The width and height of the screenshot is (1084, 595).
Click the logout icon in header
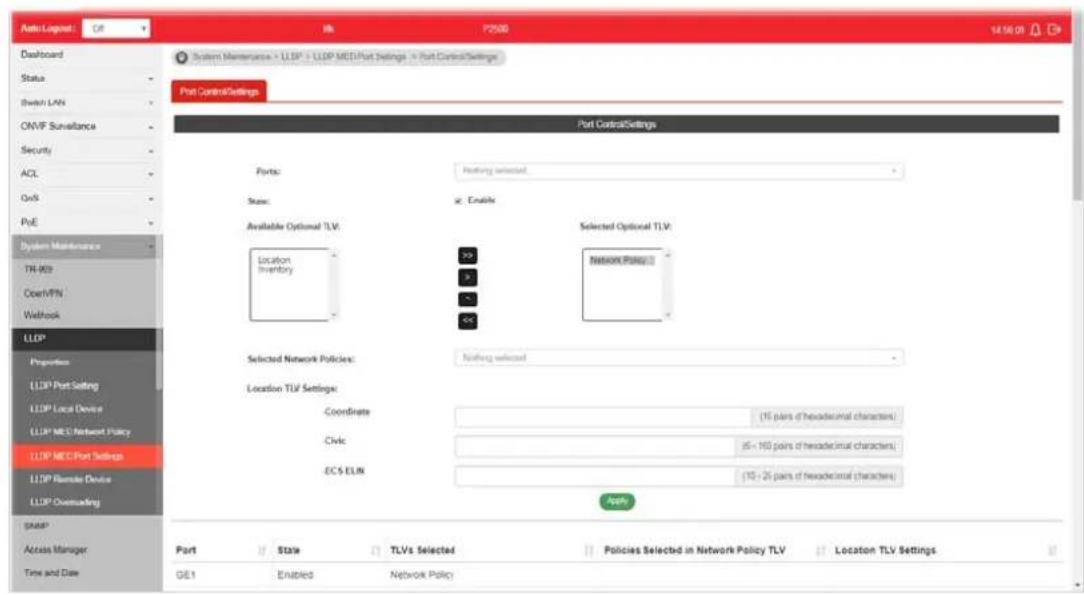point(1054,30)
